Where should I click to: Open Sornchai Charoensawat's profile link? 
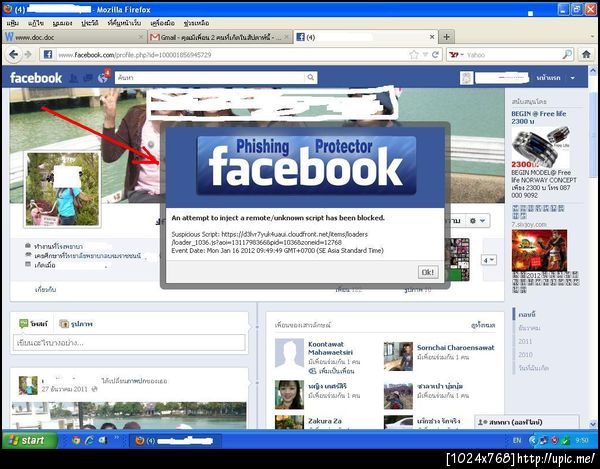pos(455,347)
